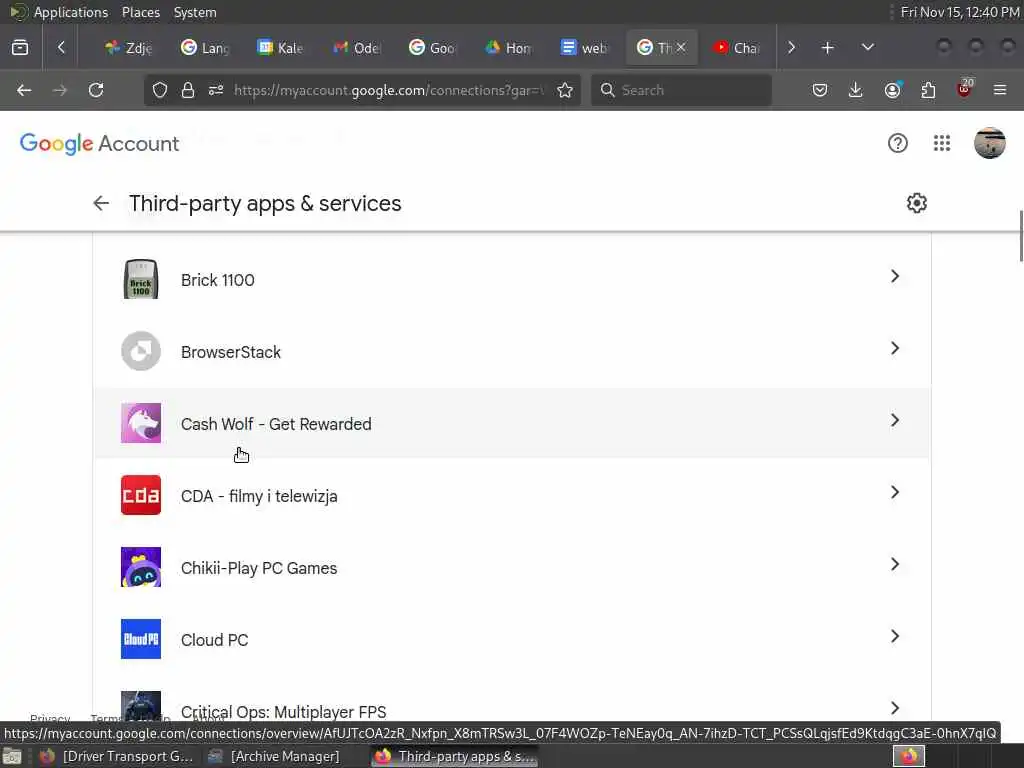
Task: Click the clock in top panel
Action: pyautogui.click(x=959, y=12)
